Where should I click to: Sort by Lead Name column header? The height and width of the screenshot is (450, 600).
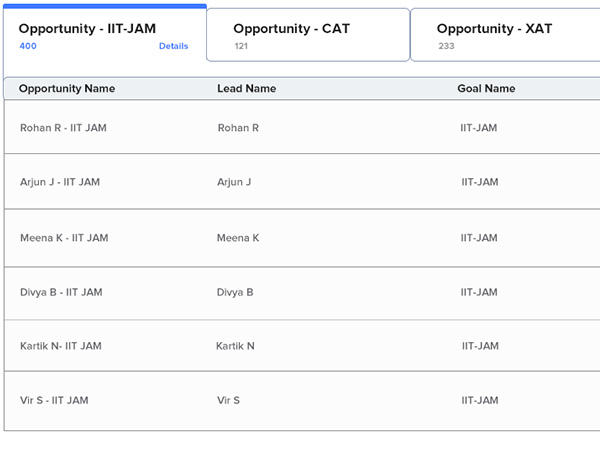(246, 88)
